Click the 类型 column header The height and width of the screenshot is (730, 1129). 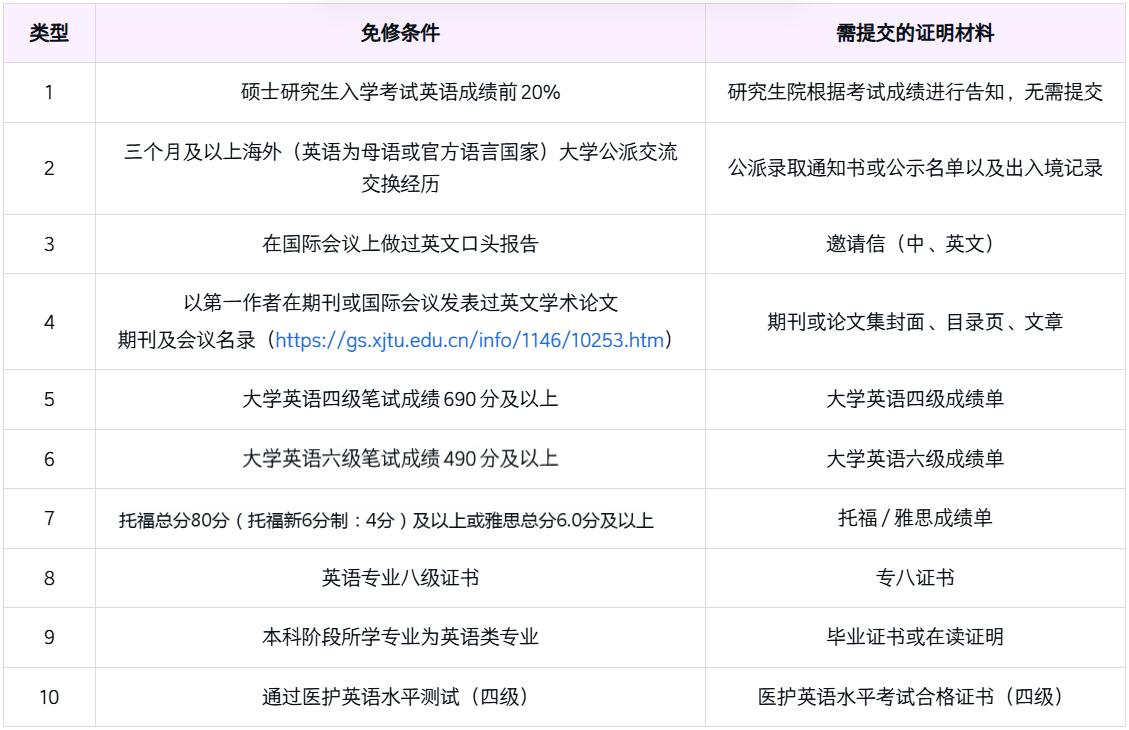click(x=49, y=32)
